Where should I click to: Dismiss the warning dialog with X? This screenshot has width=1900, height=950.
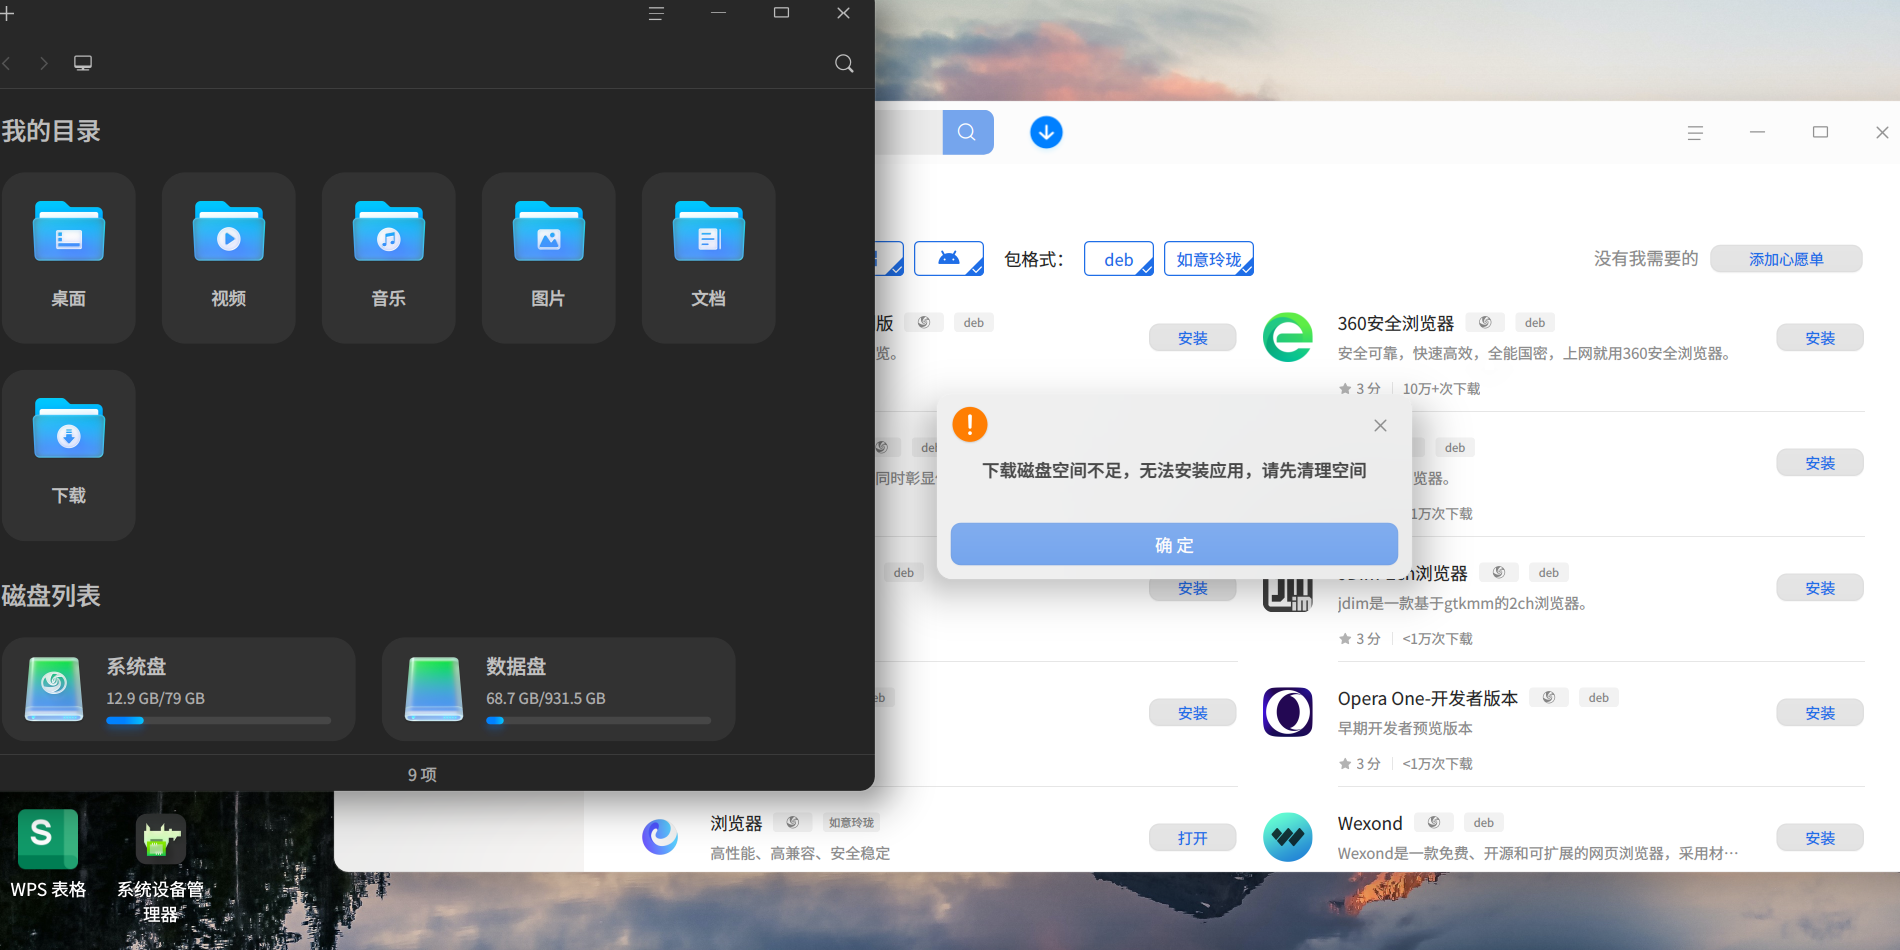tap(1380, 425)
